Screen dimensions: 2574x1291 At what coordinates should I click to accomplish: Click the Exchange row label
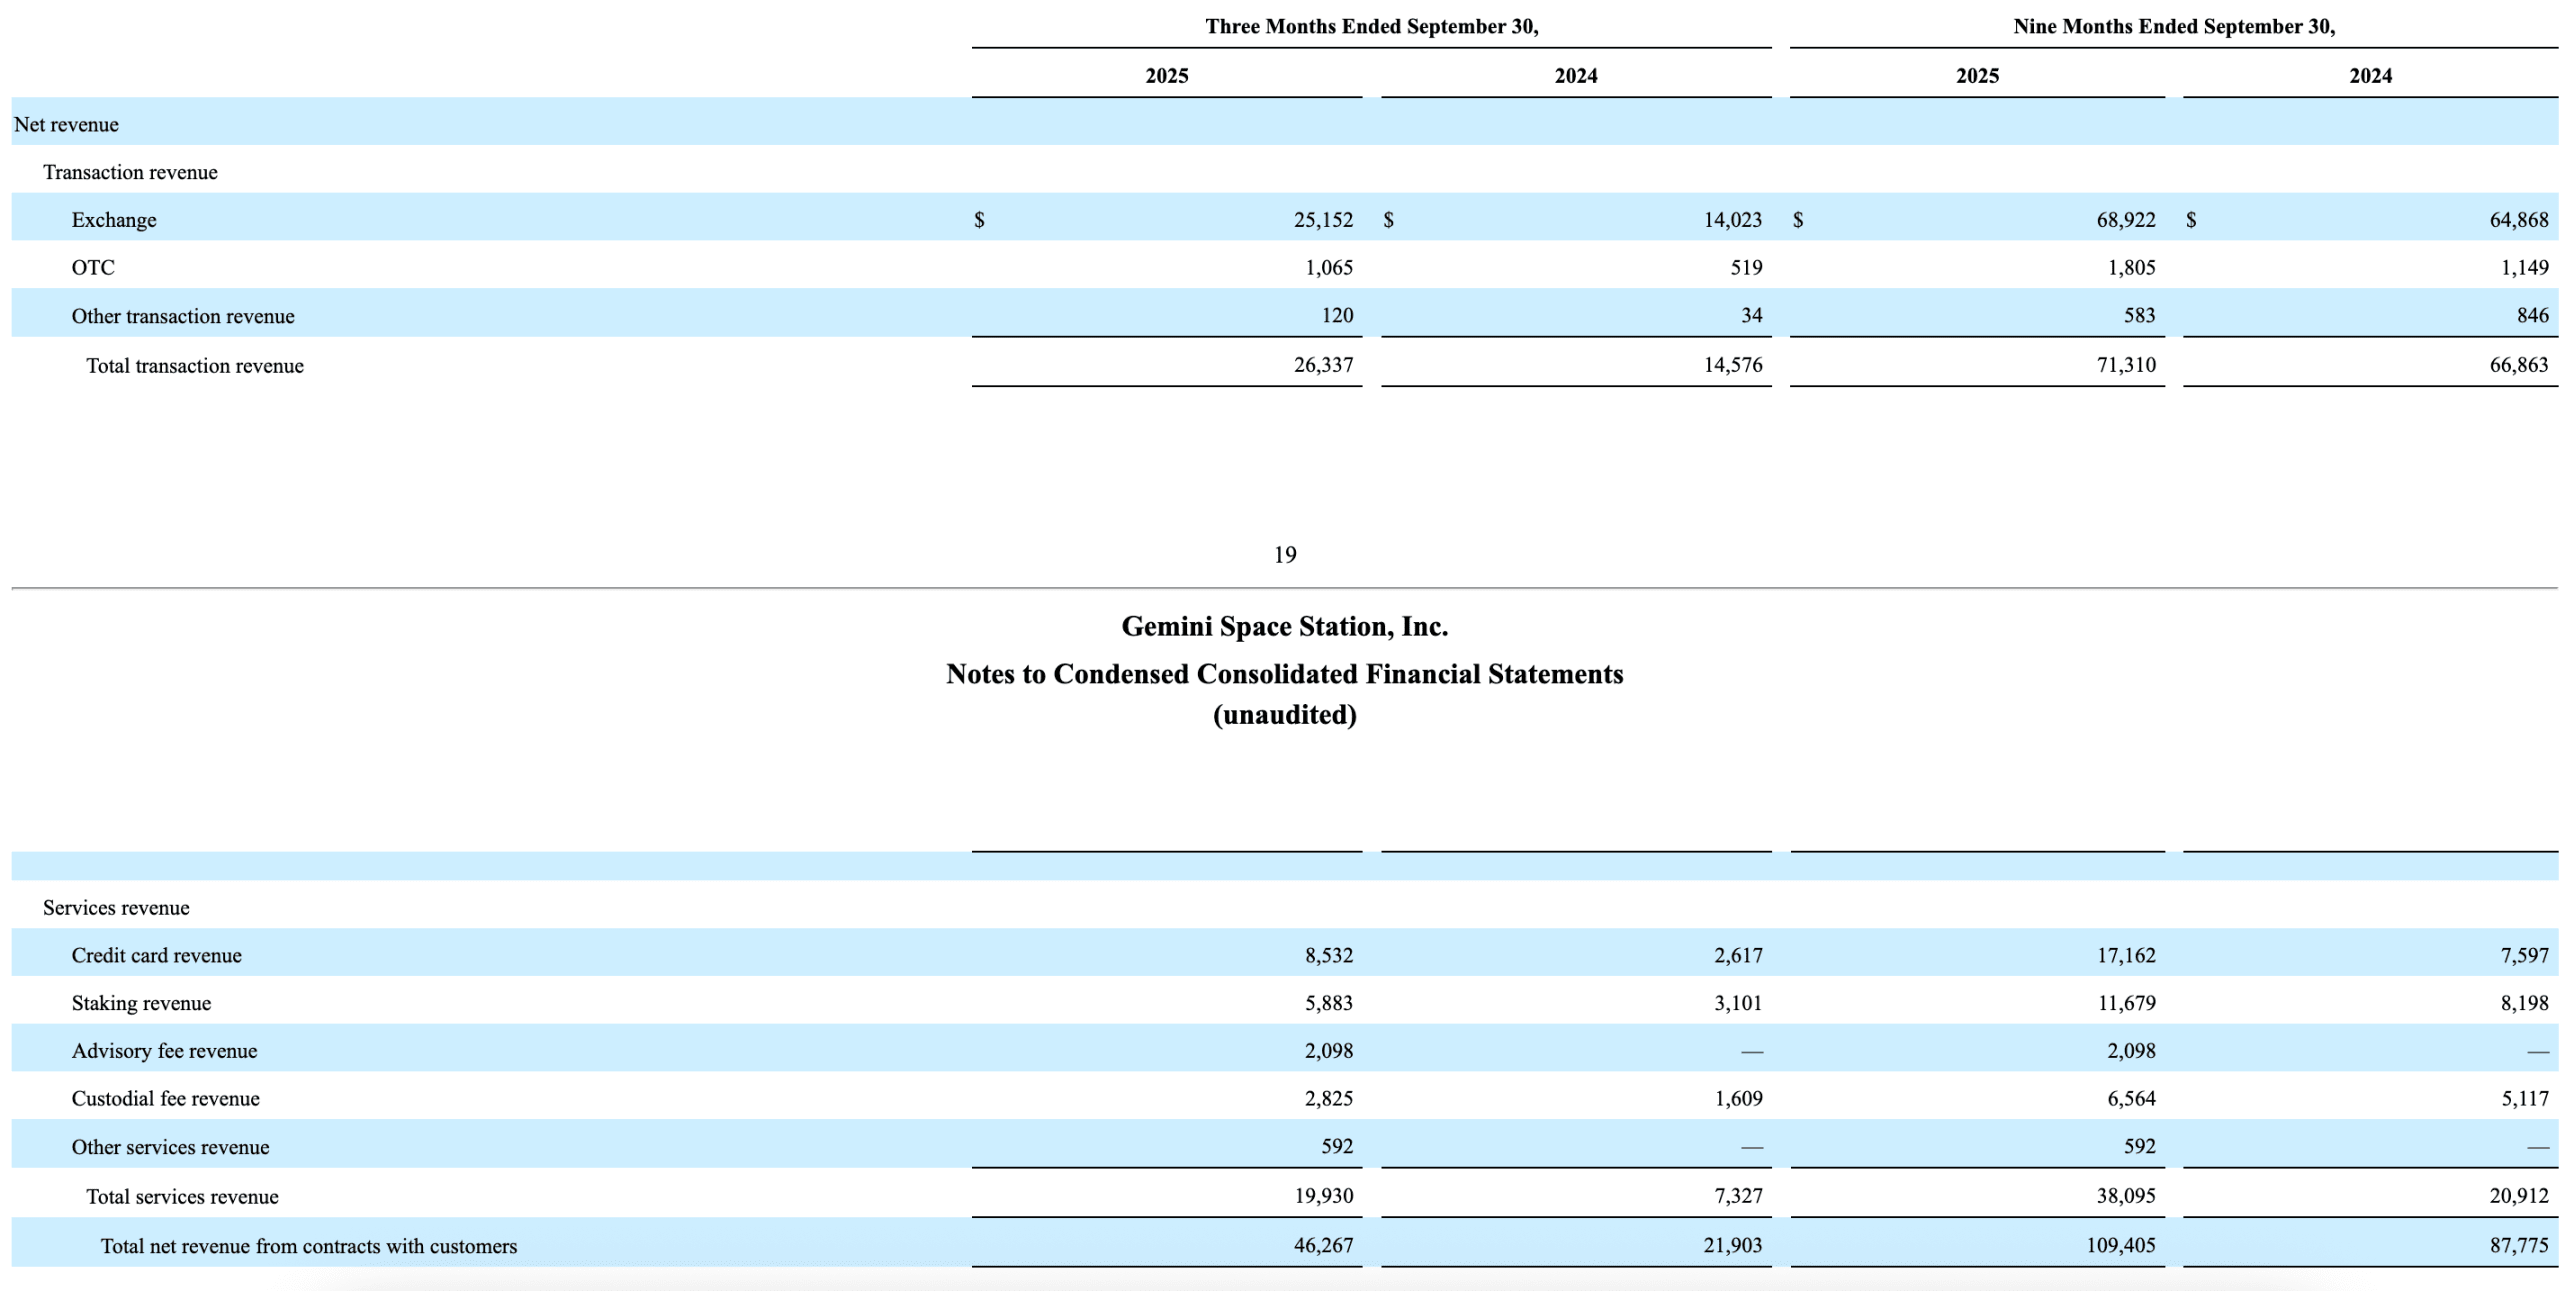click(x=113, y=220)
